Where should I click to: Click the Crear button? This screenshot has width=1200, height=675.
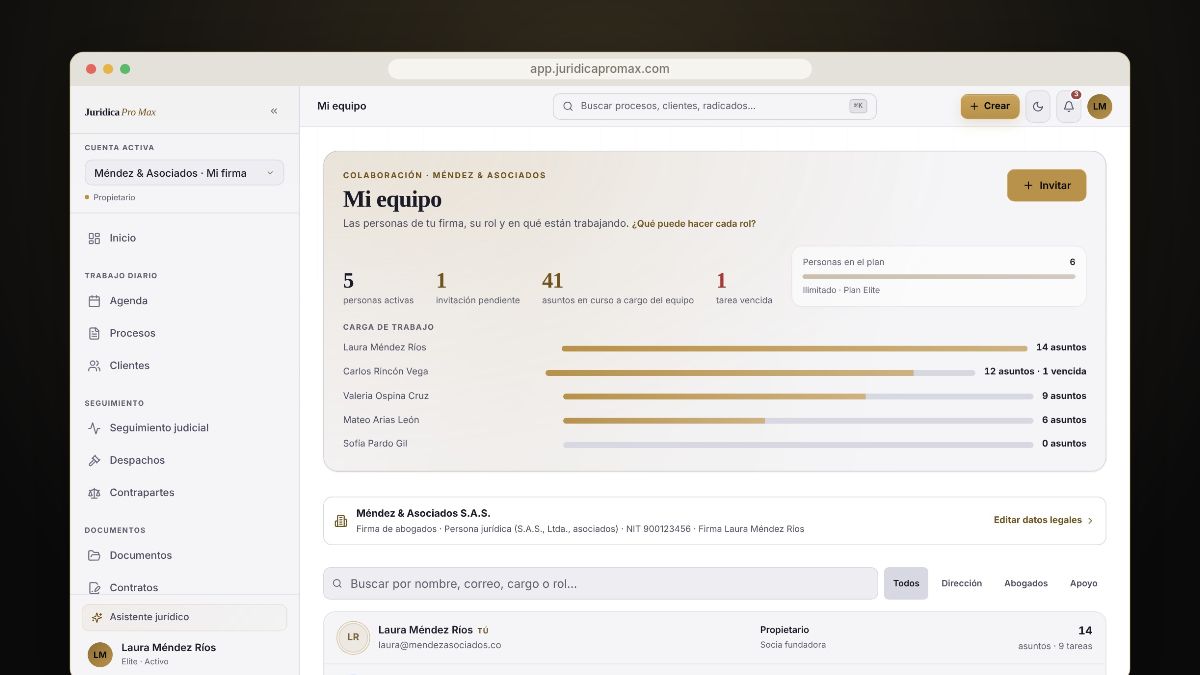pos(990,106)
